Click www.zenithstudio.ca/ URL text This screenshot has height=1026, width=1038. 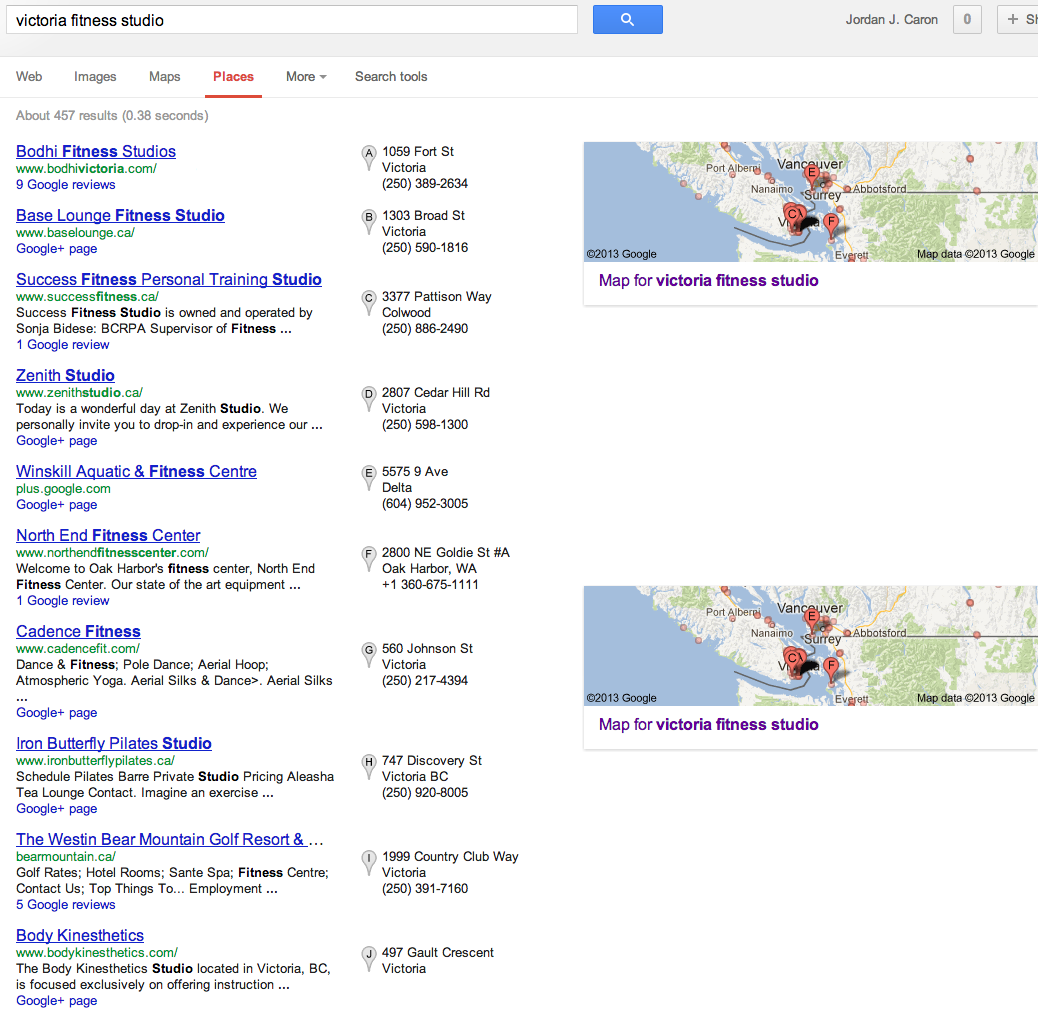tap(79, 393)
